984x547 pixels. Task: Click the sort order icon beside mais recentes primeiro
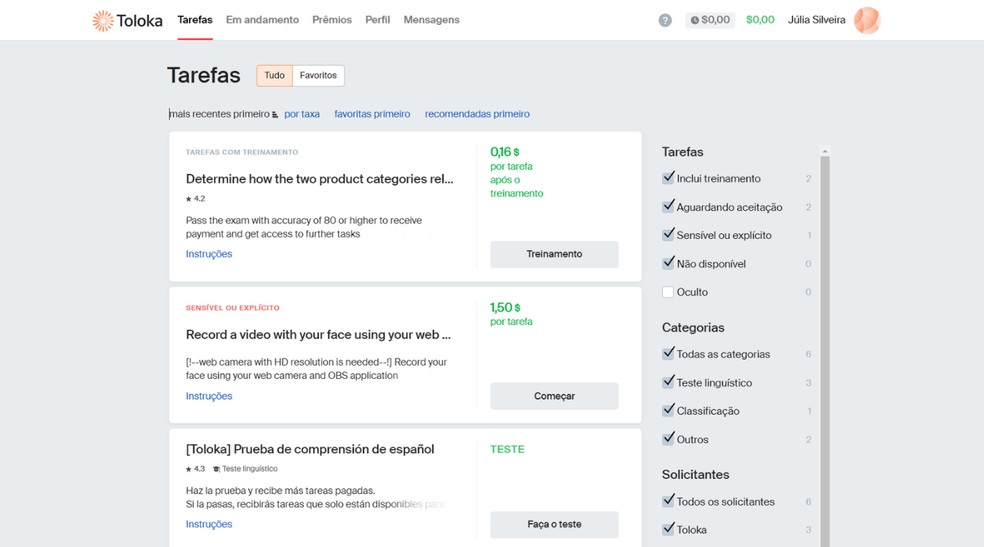coord(275,114)
